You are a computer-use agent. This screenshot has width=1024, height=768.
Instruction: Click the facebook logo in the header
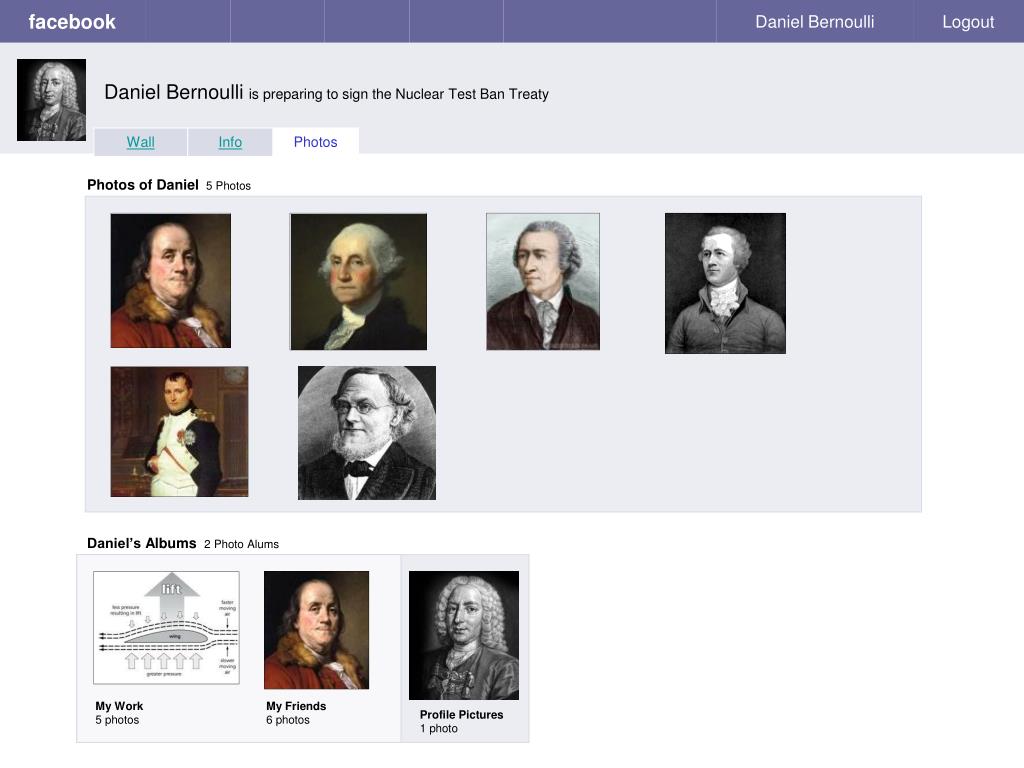point(72,22)
